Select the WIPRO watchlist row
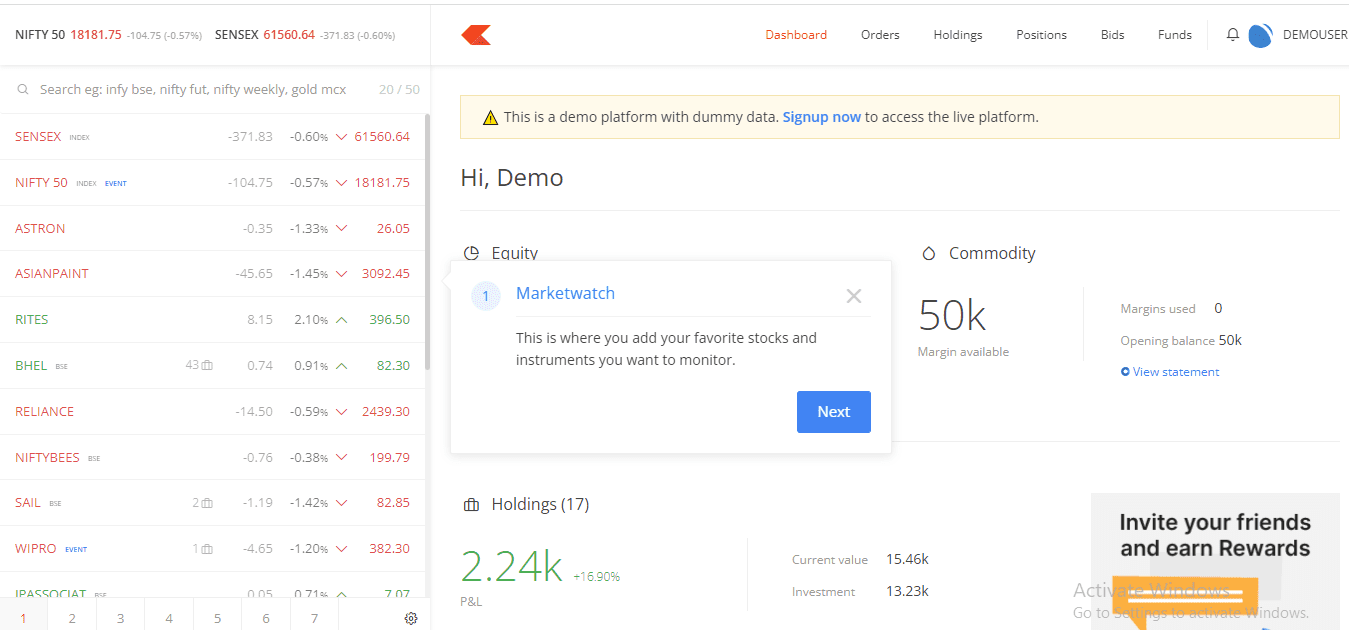The height and width of the screenshot is (630, 1349). tap(212, 549)
